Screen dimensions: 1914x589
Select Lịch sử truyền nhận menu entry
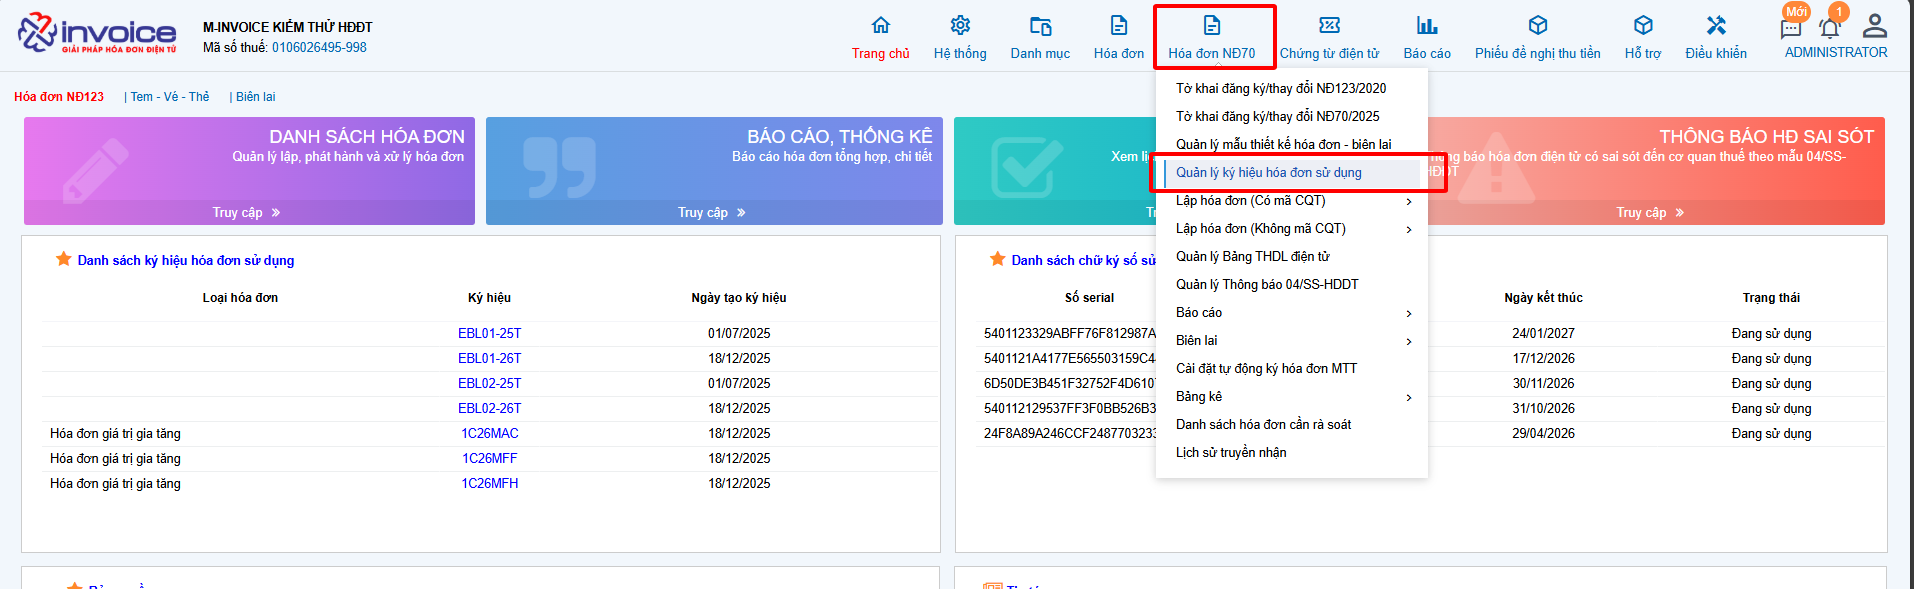pos(1231,453)
